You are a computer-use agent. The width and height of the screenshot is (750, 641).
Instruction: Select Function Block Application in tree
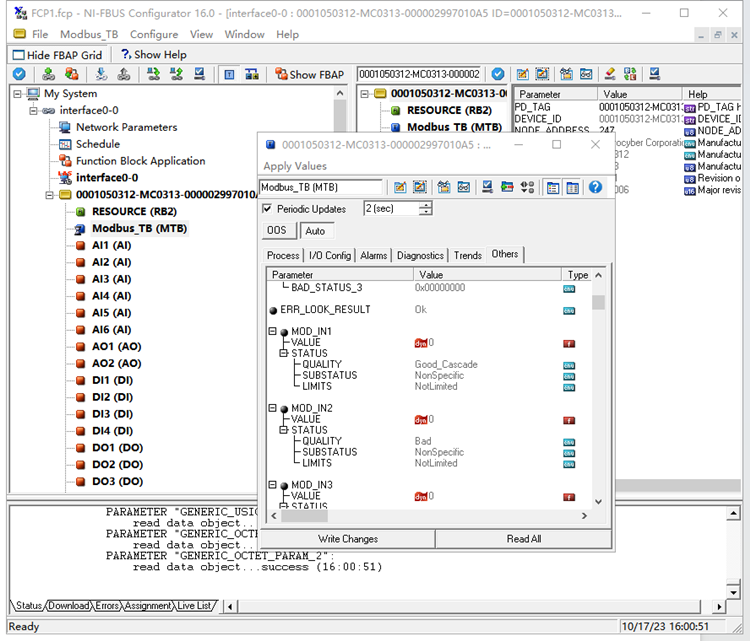141,161
